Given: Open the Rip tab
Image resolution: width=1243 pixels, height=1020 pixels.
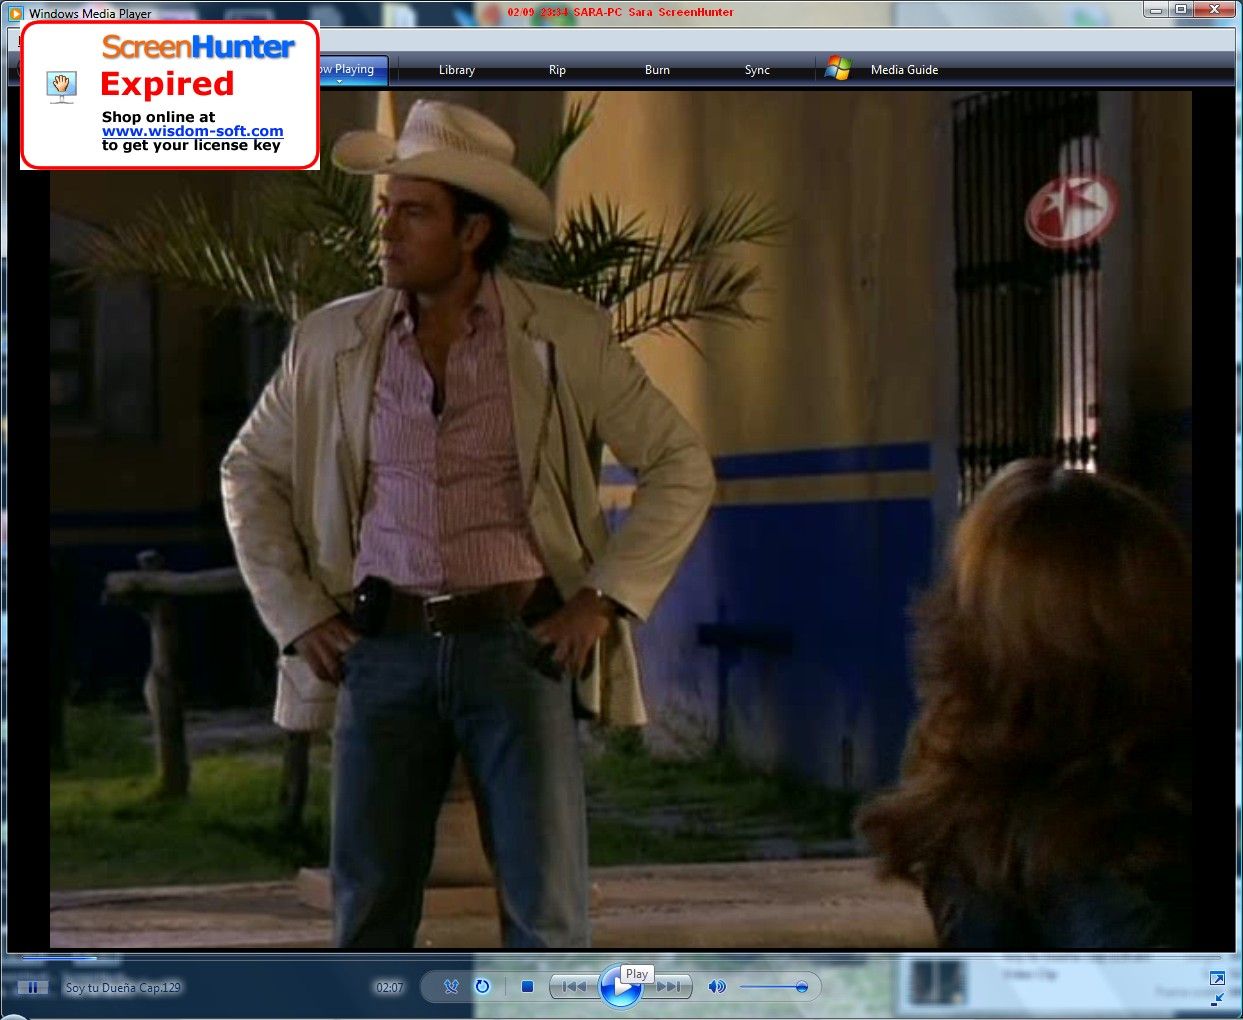Looking at the screenshot, I should (x=557, y=70).
